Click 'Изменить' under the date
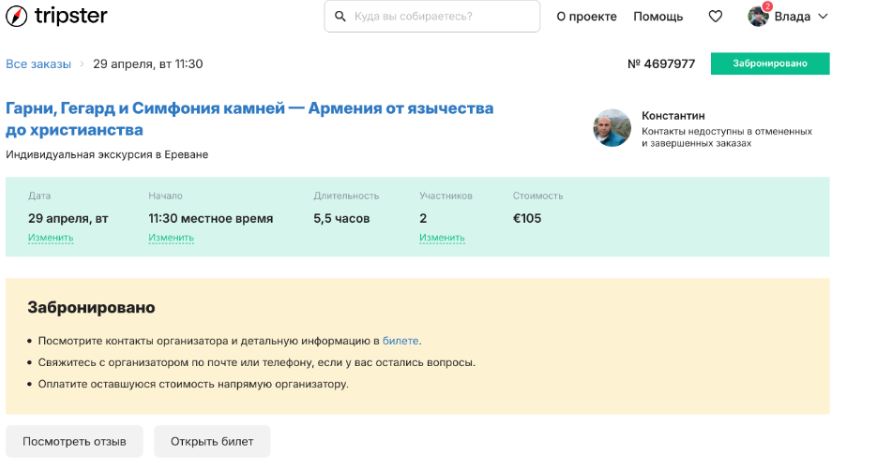 [50, 238]
